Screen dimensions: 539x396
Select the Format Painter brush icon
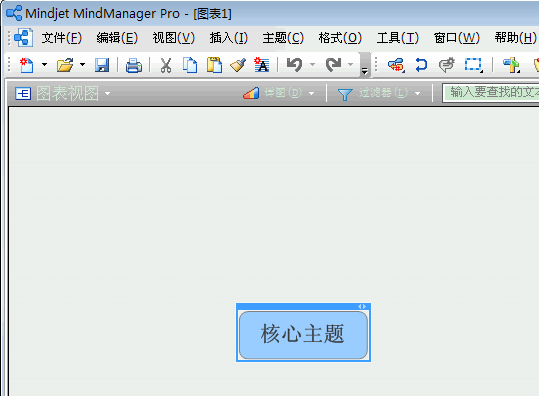coord(238,65)
